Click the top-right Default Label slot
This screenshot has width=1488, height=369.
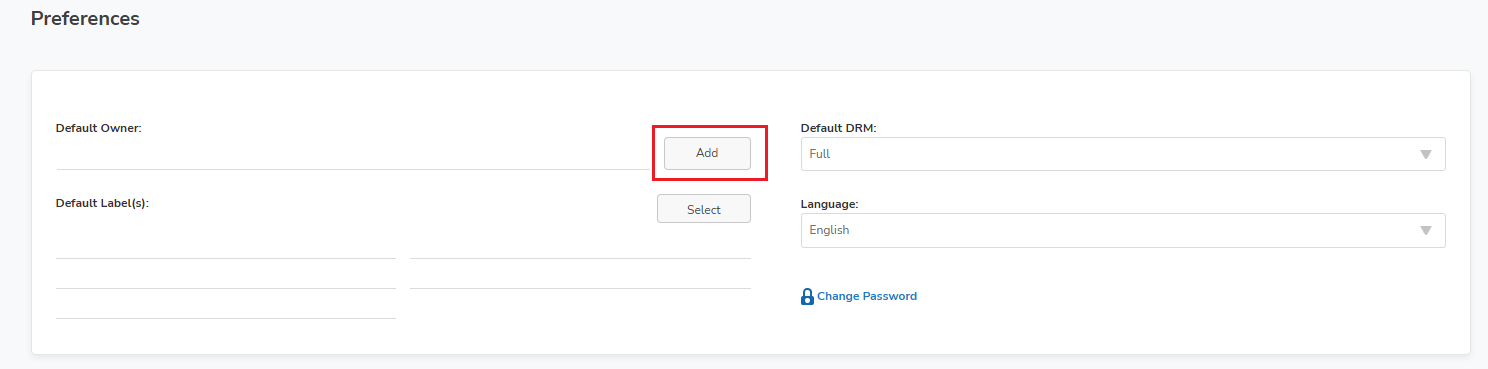[580, 244]
